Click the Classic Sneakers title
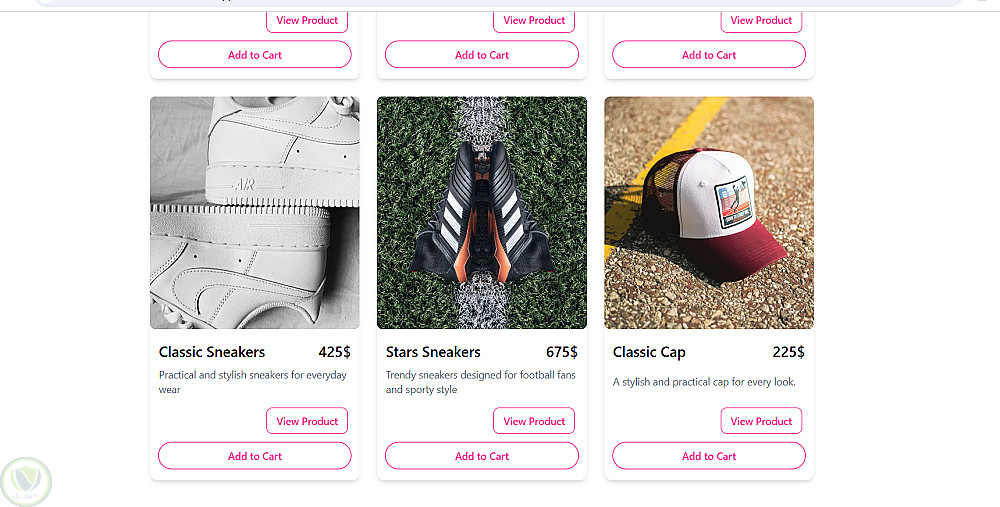1000x507 pixels. [x=212, y=352]
